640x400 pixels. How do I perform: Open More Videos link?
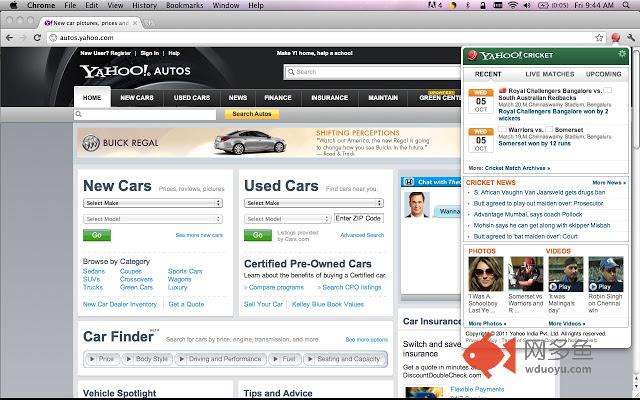tap(567, 324)
